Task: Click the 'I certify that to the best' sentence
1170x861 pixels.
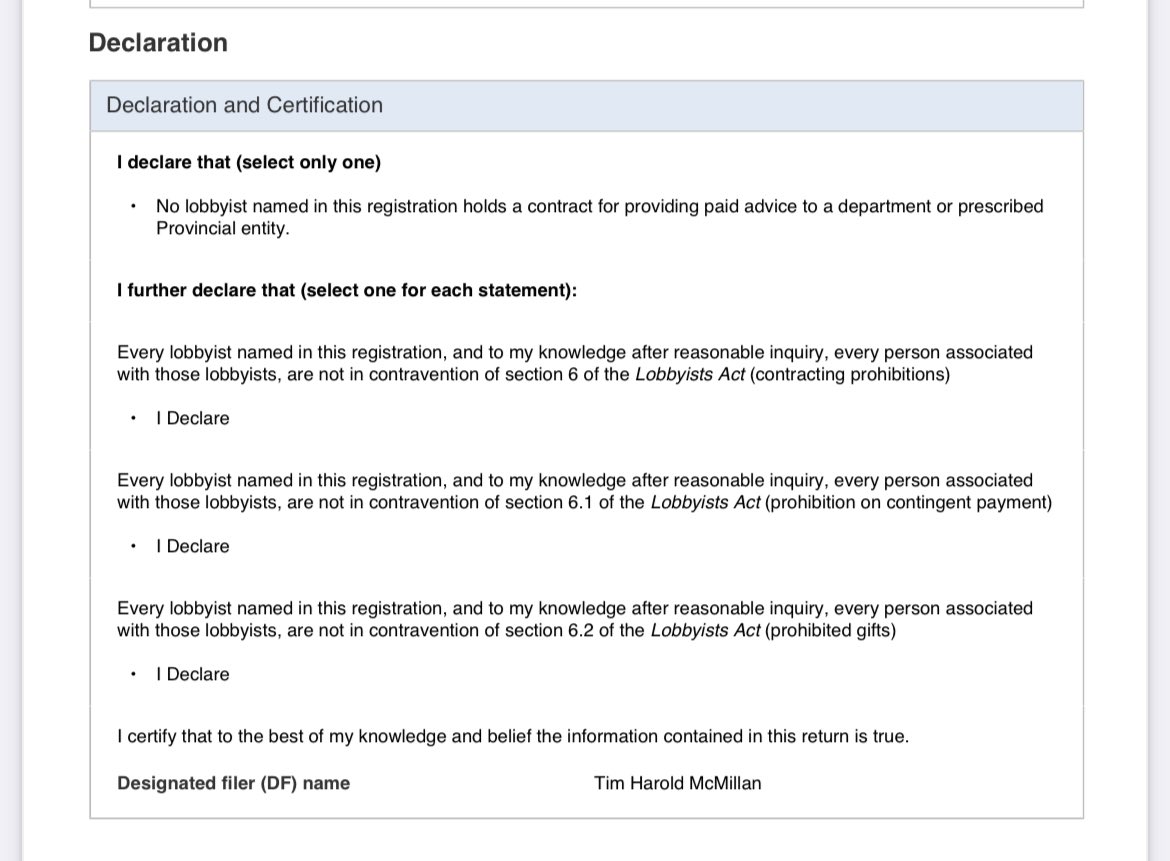Action: click(513, 736)
